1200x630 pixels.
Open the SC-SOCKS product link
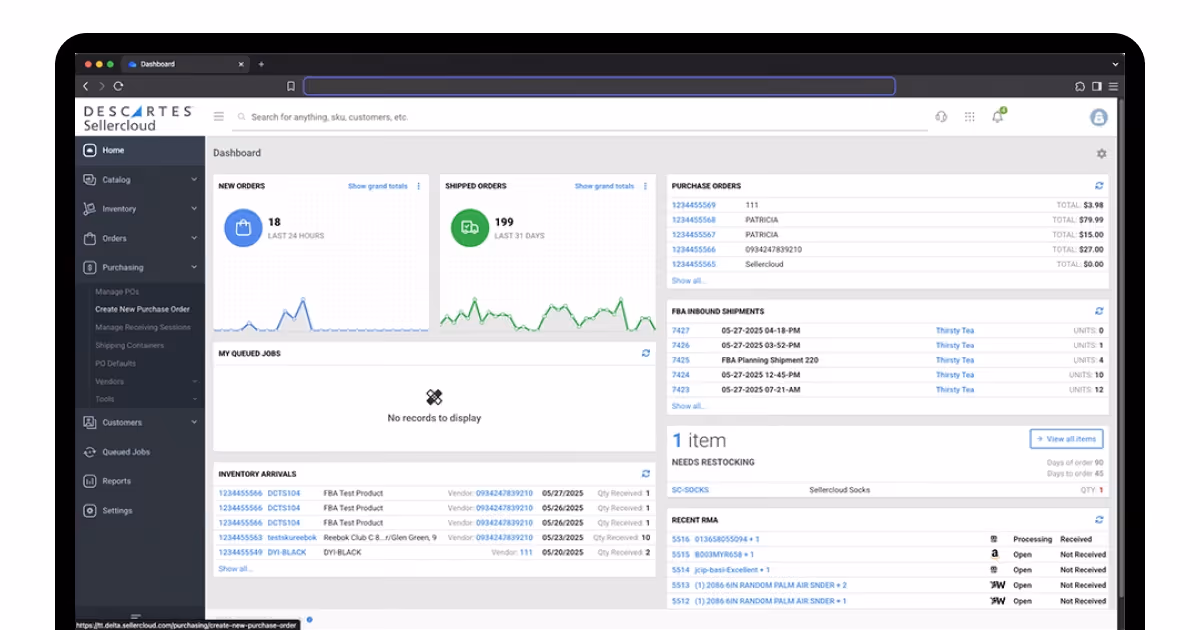point(690,490)
